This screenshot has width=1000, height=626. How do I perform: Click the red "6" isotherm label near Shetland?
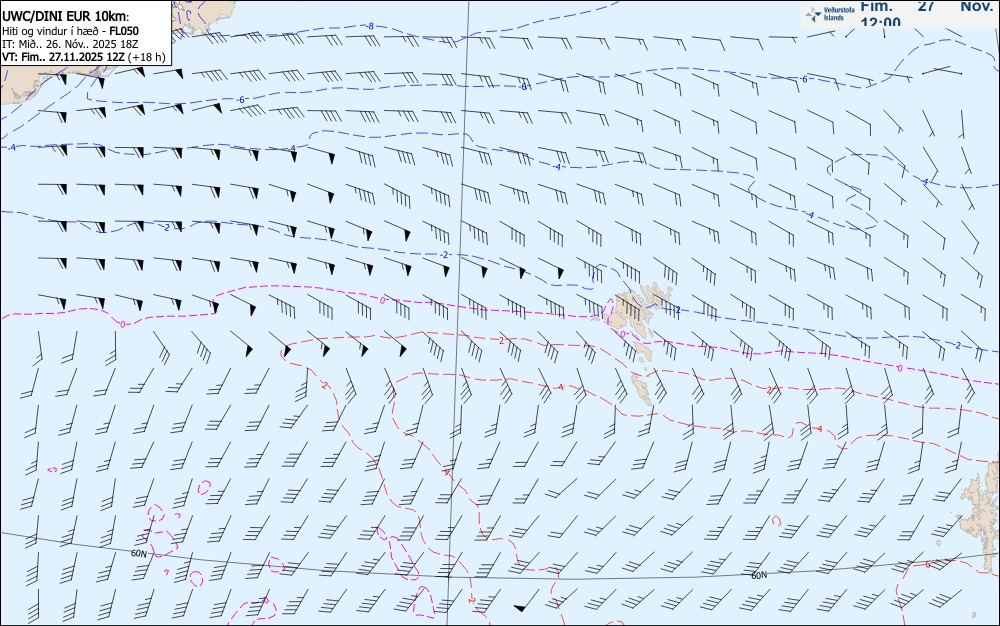tap(927, 565)
